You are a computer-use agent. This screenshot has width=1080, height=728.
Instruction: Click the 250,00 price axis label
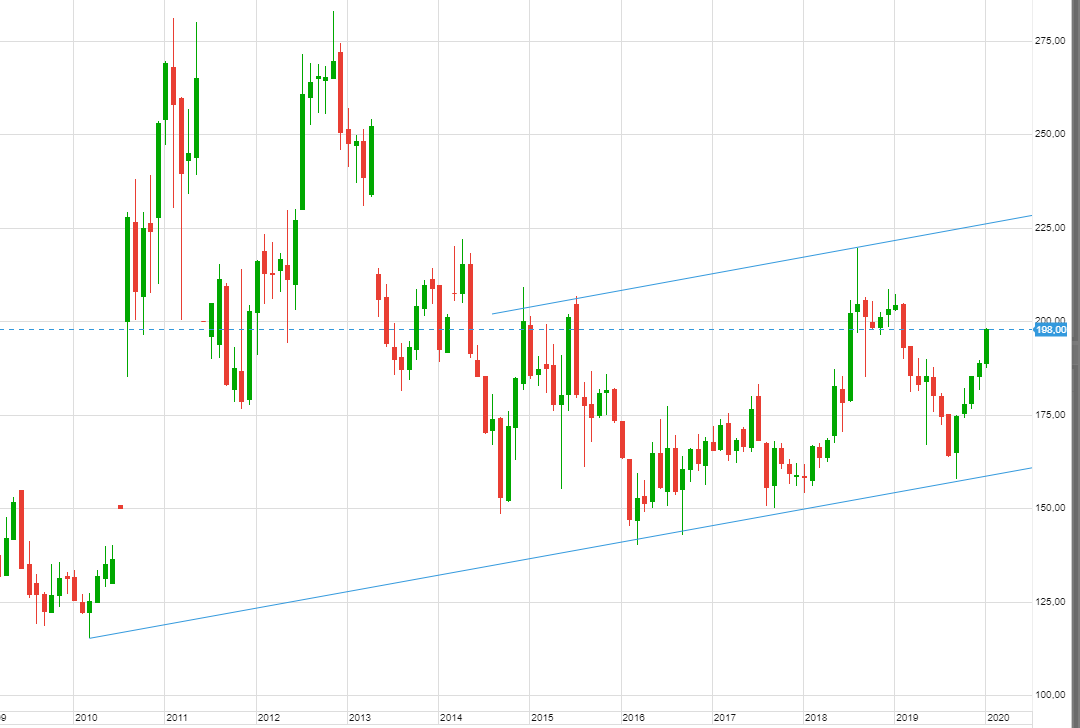click(1049, 134)
